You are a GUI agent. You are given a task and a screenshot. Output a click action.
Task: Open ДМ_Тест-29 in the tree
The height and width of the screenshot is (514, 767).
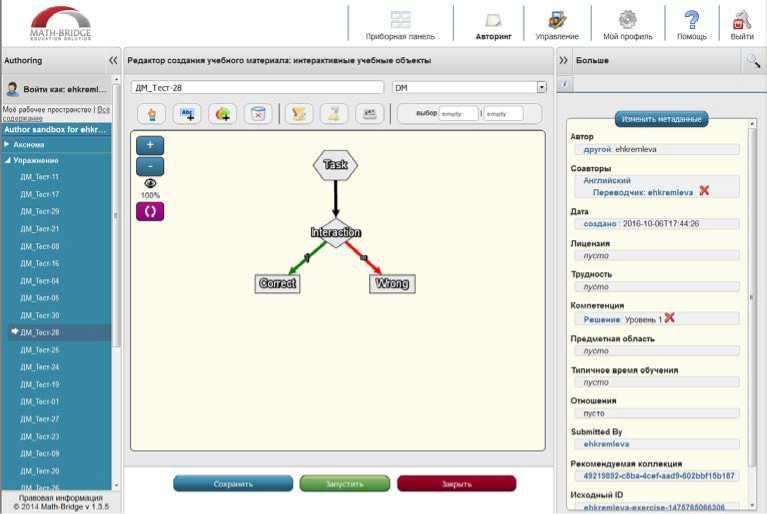[x=40, y=211]
